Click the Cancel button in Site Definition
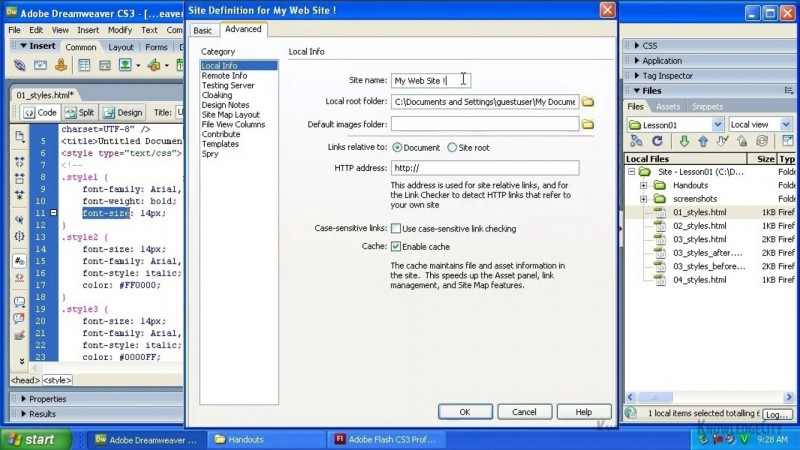The image size is (800, 450). tap(524, 412)
